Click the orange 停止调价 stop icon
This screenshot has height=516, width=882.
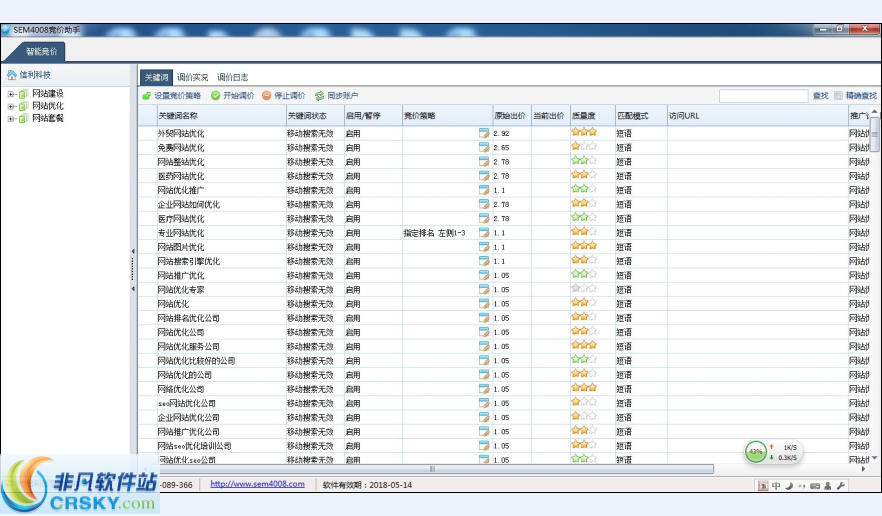tap(267, 96)
